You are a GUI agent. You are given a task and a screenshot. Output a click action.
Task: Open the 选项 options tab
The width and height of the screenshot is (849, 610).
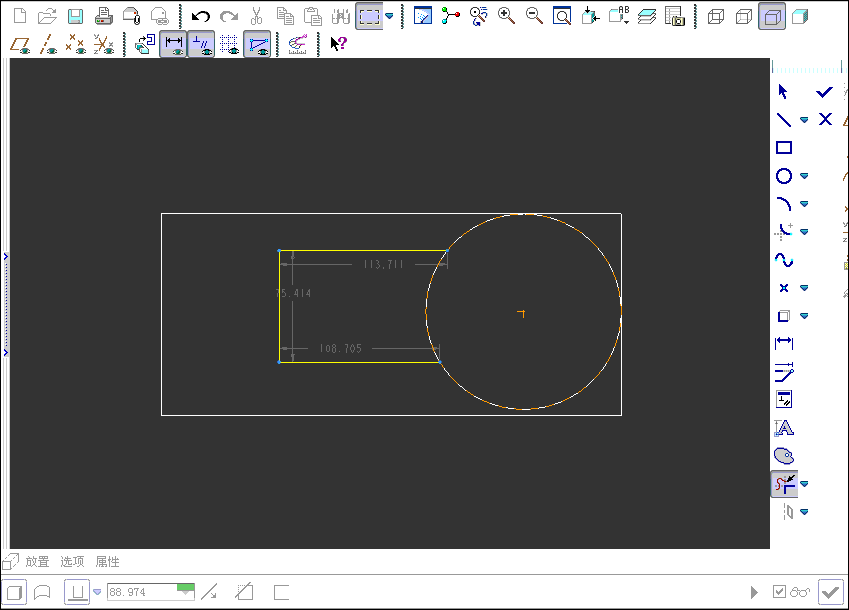72,561
